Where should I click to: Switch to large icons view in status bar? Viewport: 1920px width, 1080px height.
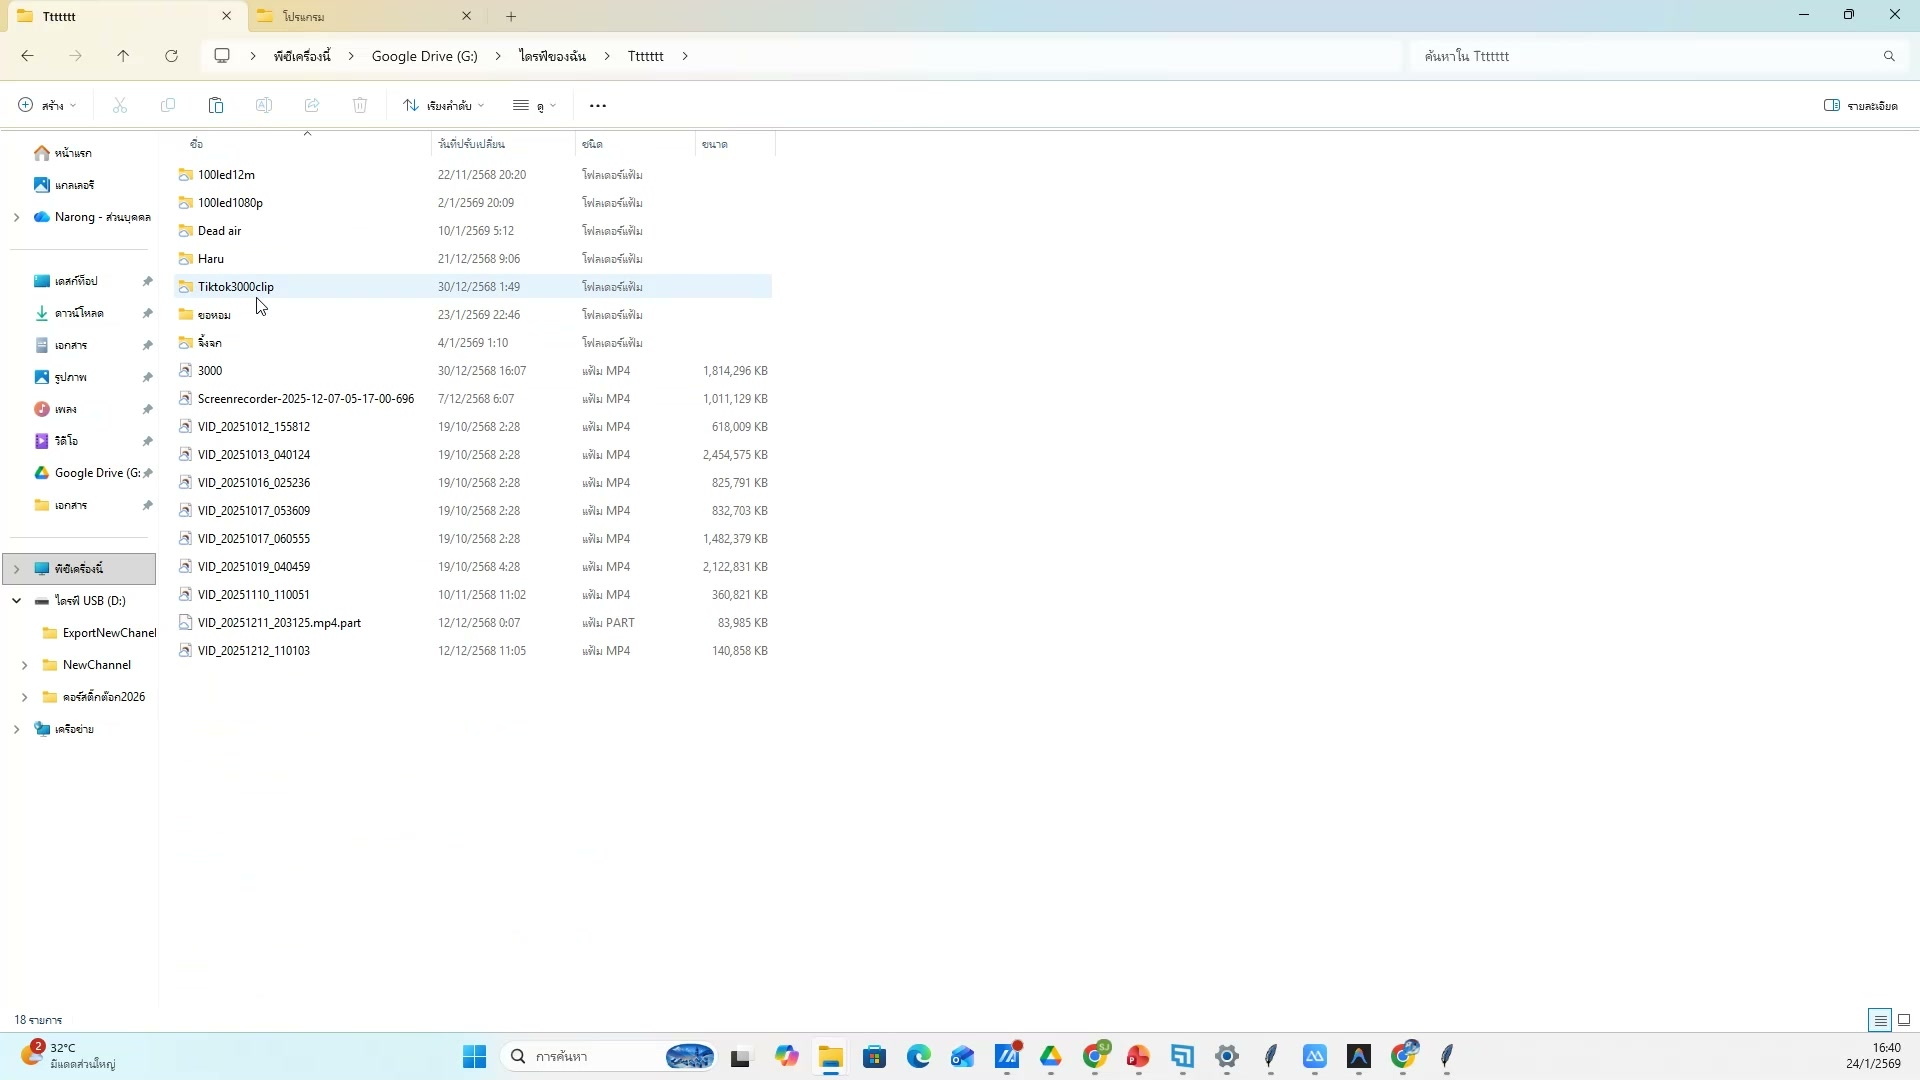click(x=1904, y=1020)
